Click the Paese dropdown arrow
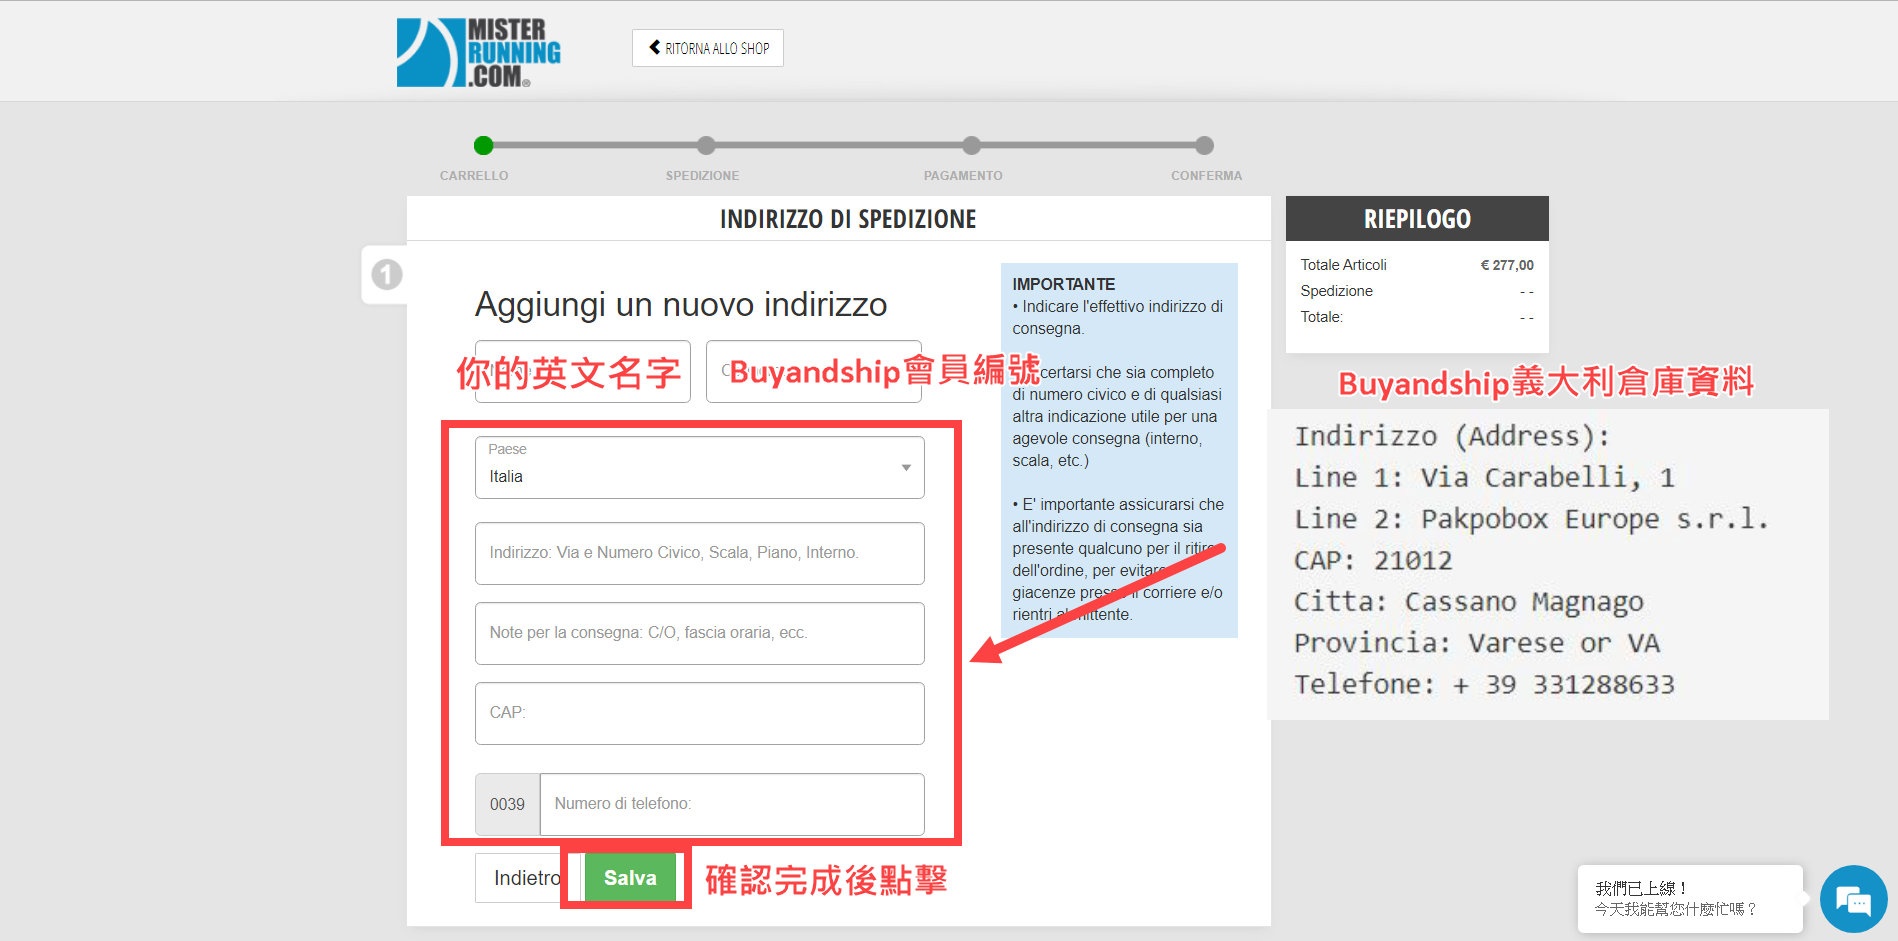This screenshot has width=1898, height=941. [906, 467]
